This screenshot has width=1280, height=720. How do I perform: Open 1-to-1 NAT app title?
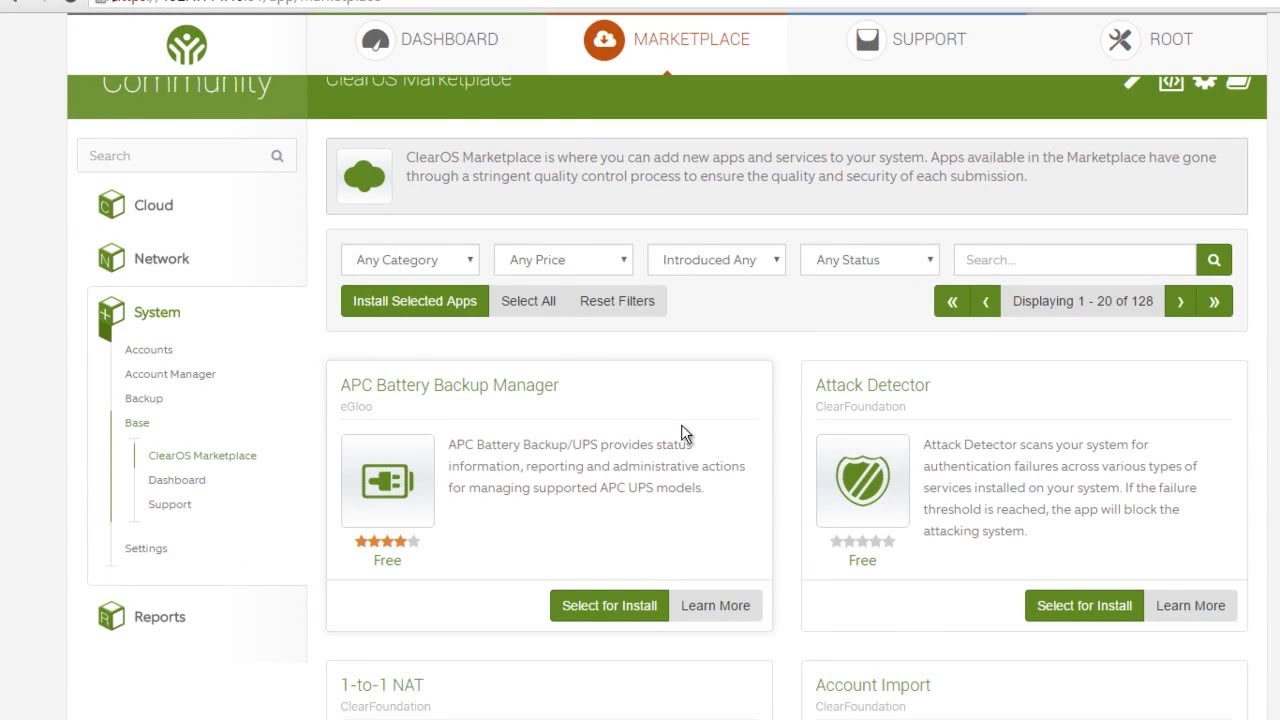[382, 685]
